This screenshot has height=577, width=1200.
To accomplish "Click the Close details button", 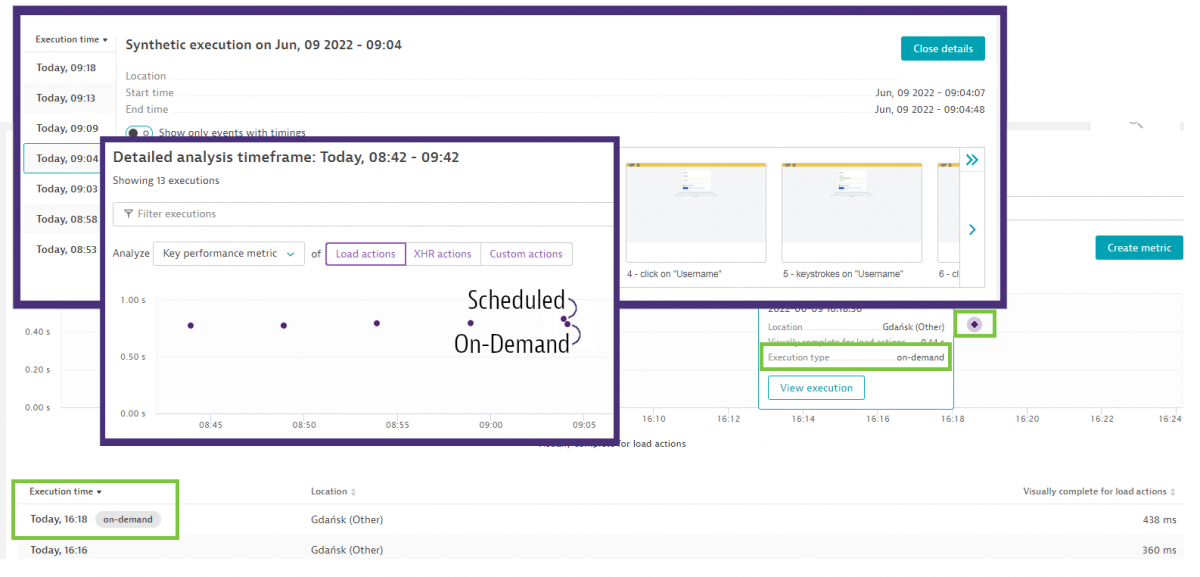I will click(x=943, y=48).
